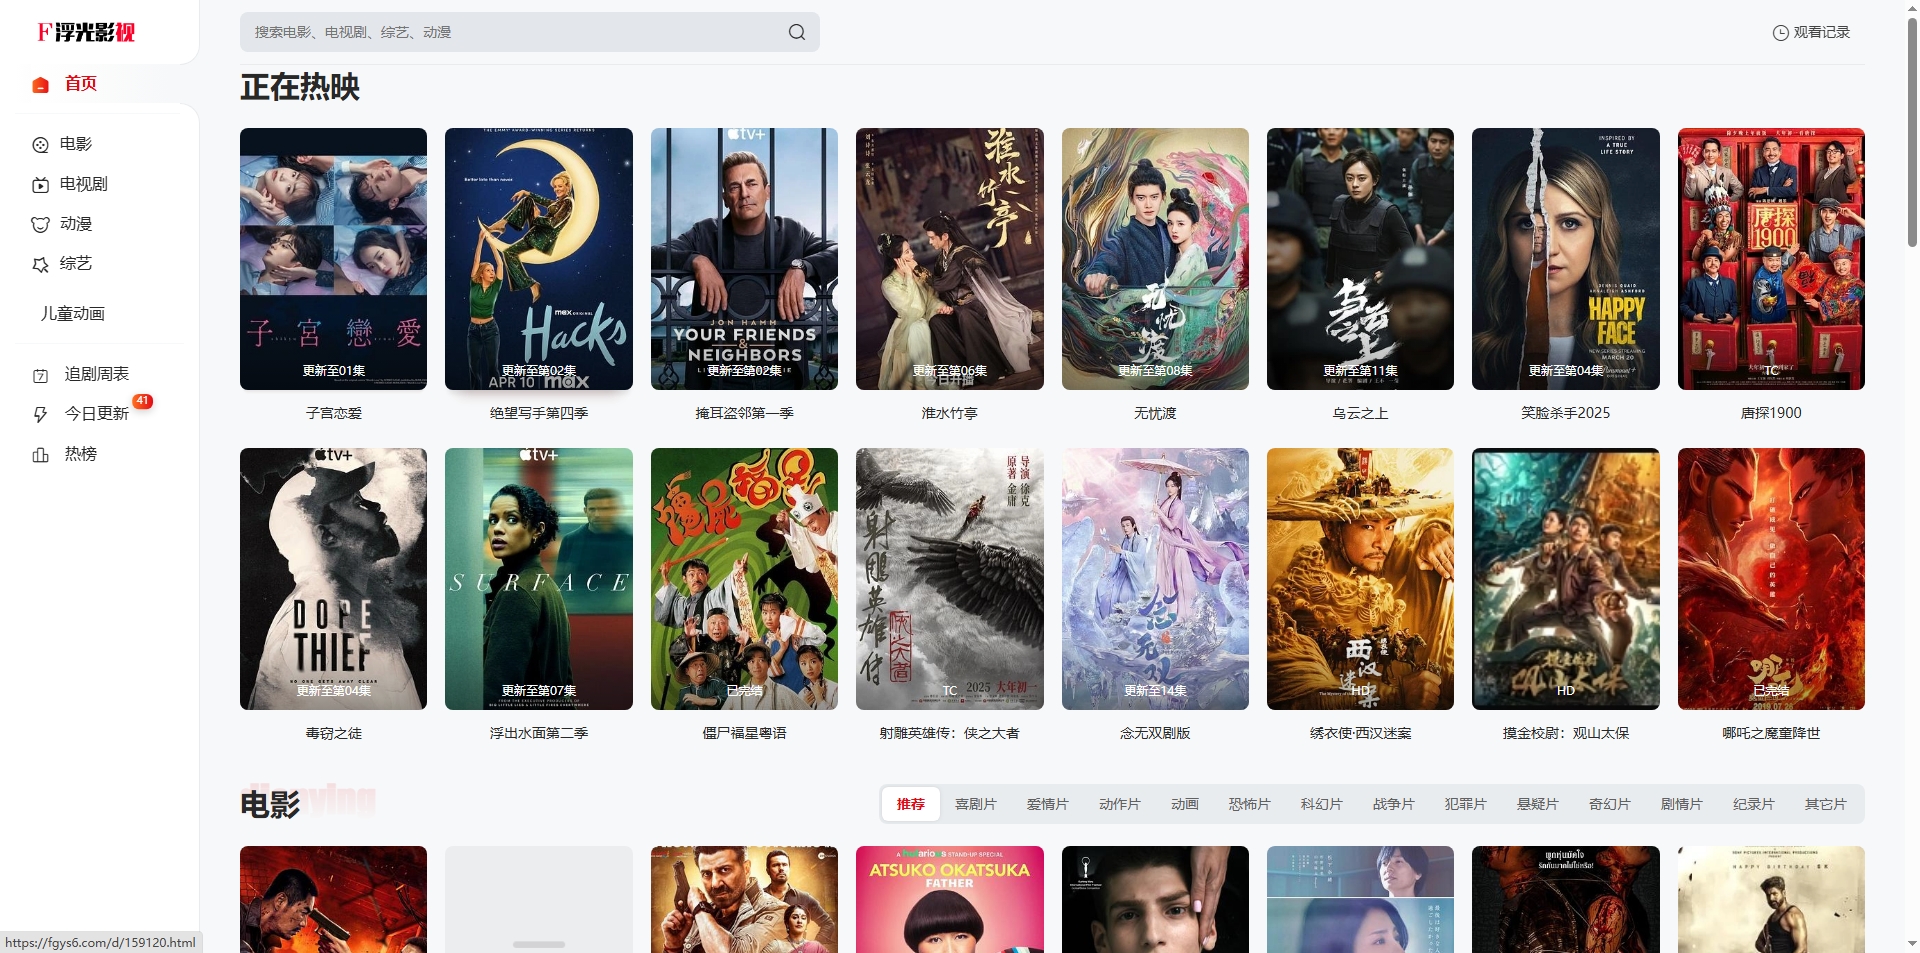Click the 电影 sidebar icon
Screen dimensions: 1920x953
(x=41, y=145)
